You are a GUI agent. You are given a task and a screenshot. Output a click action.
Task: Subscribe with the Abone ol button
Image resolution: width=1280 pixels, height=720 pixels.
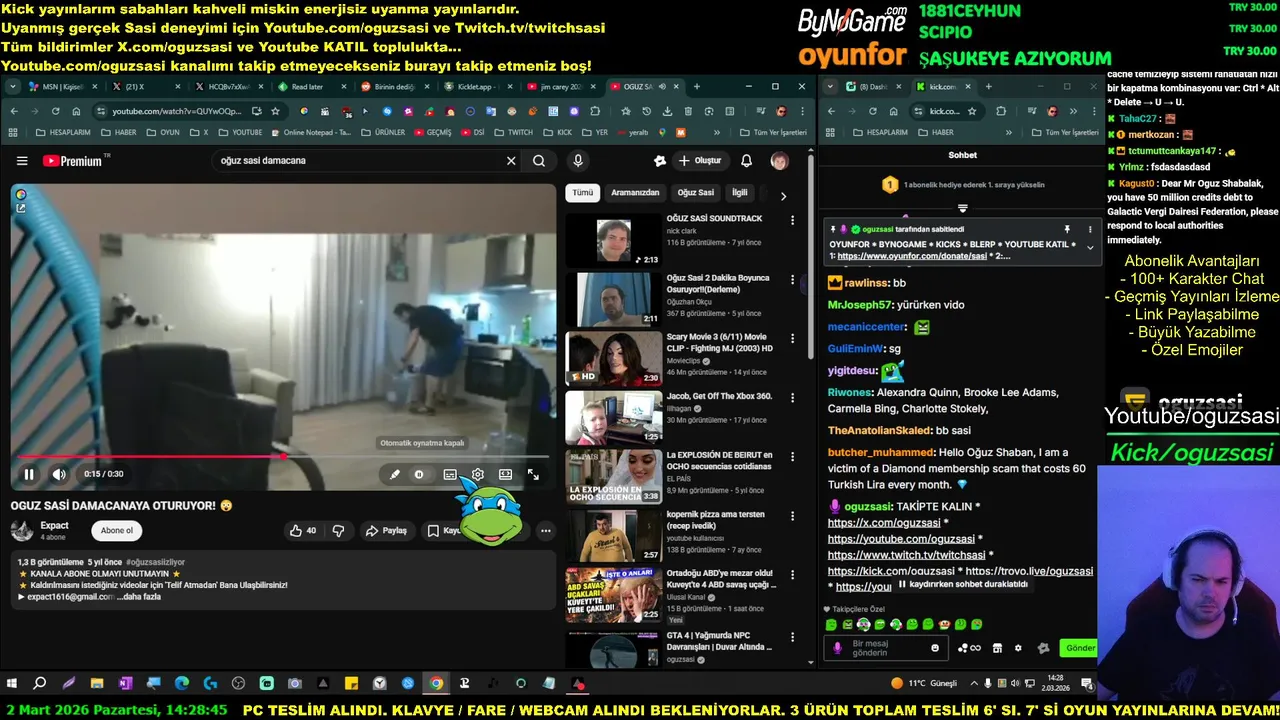[116, 531]
